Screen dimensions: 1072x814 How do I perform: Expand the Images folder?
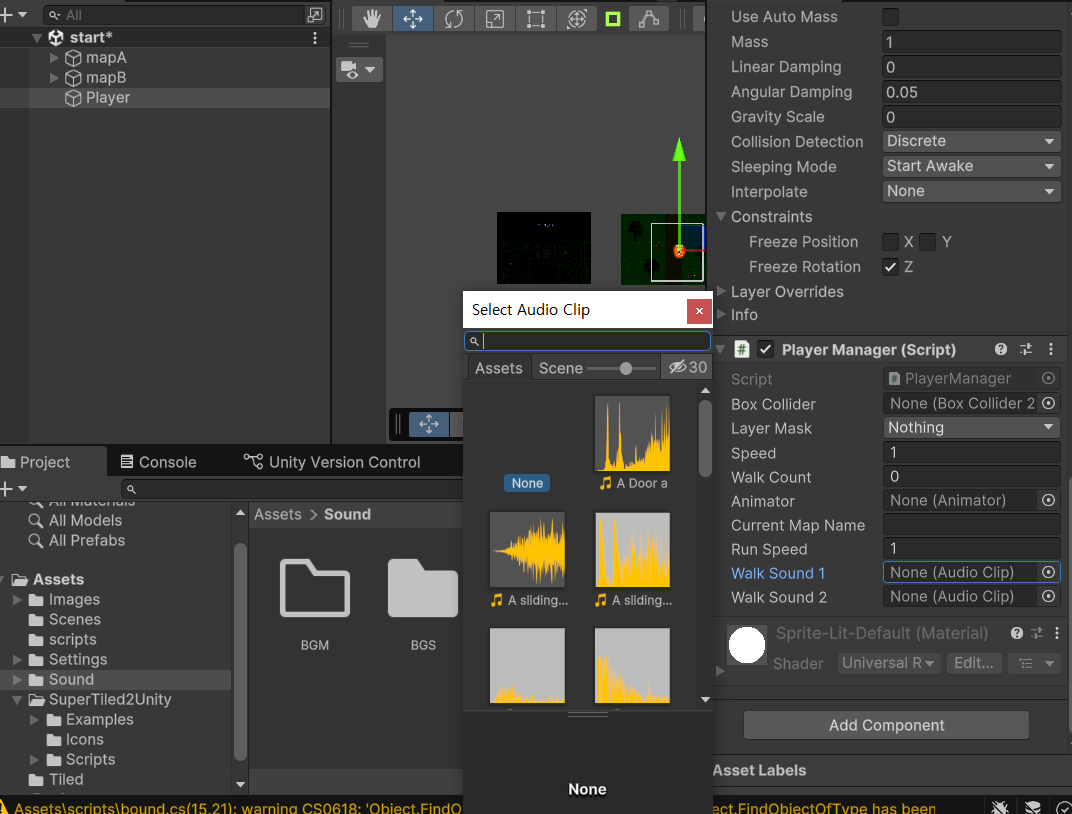(17, 599)
